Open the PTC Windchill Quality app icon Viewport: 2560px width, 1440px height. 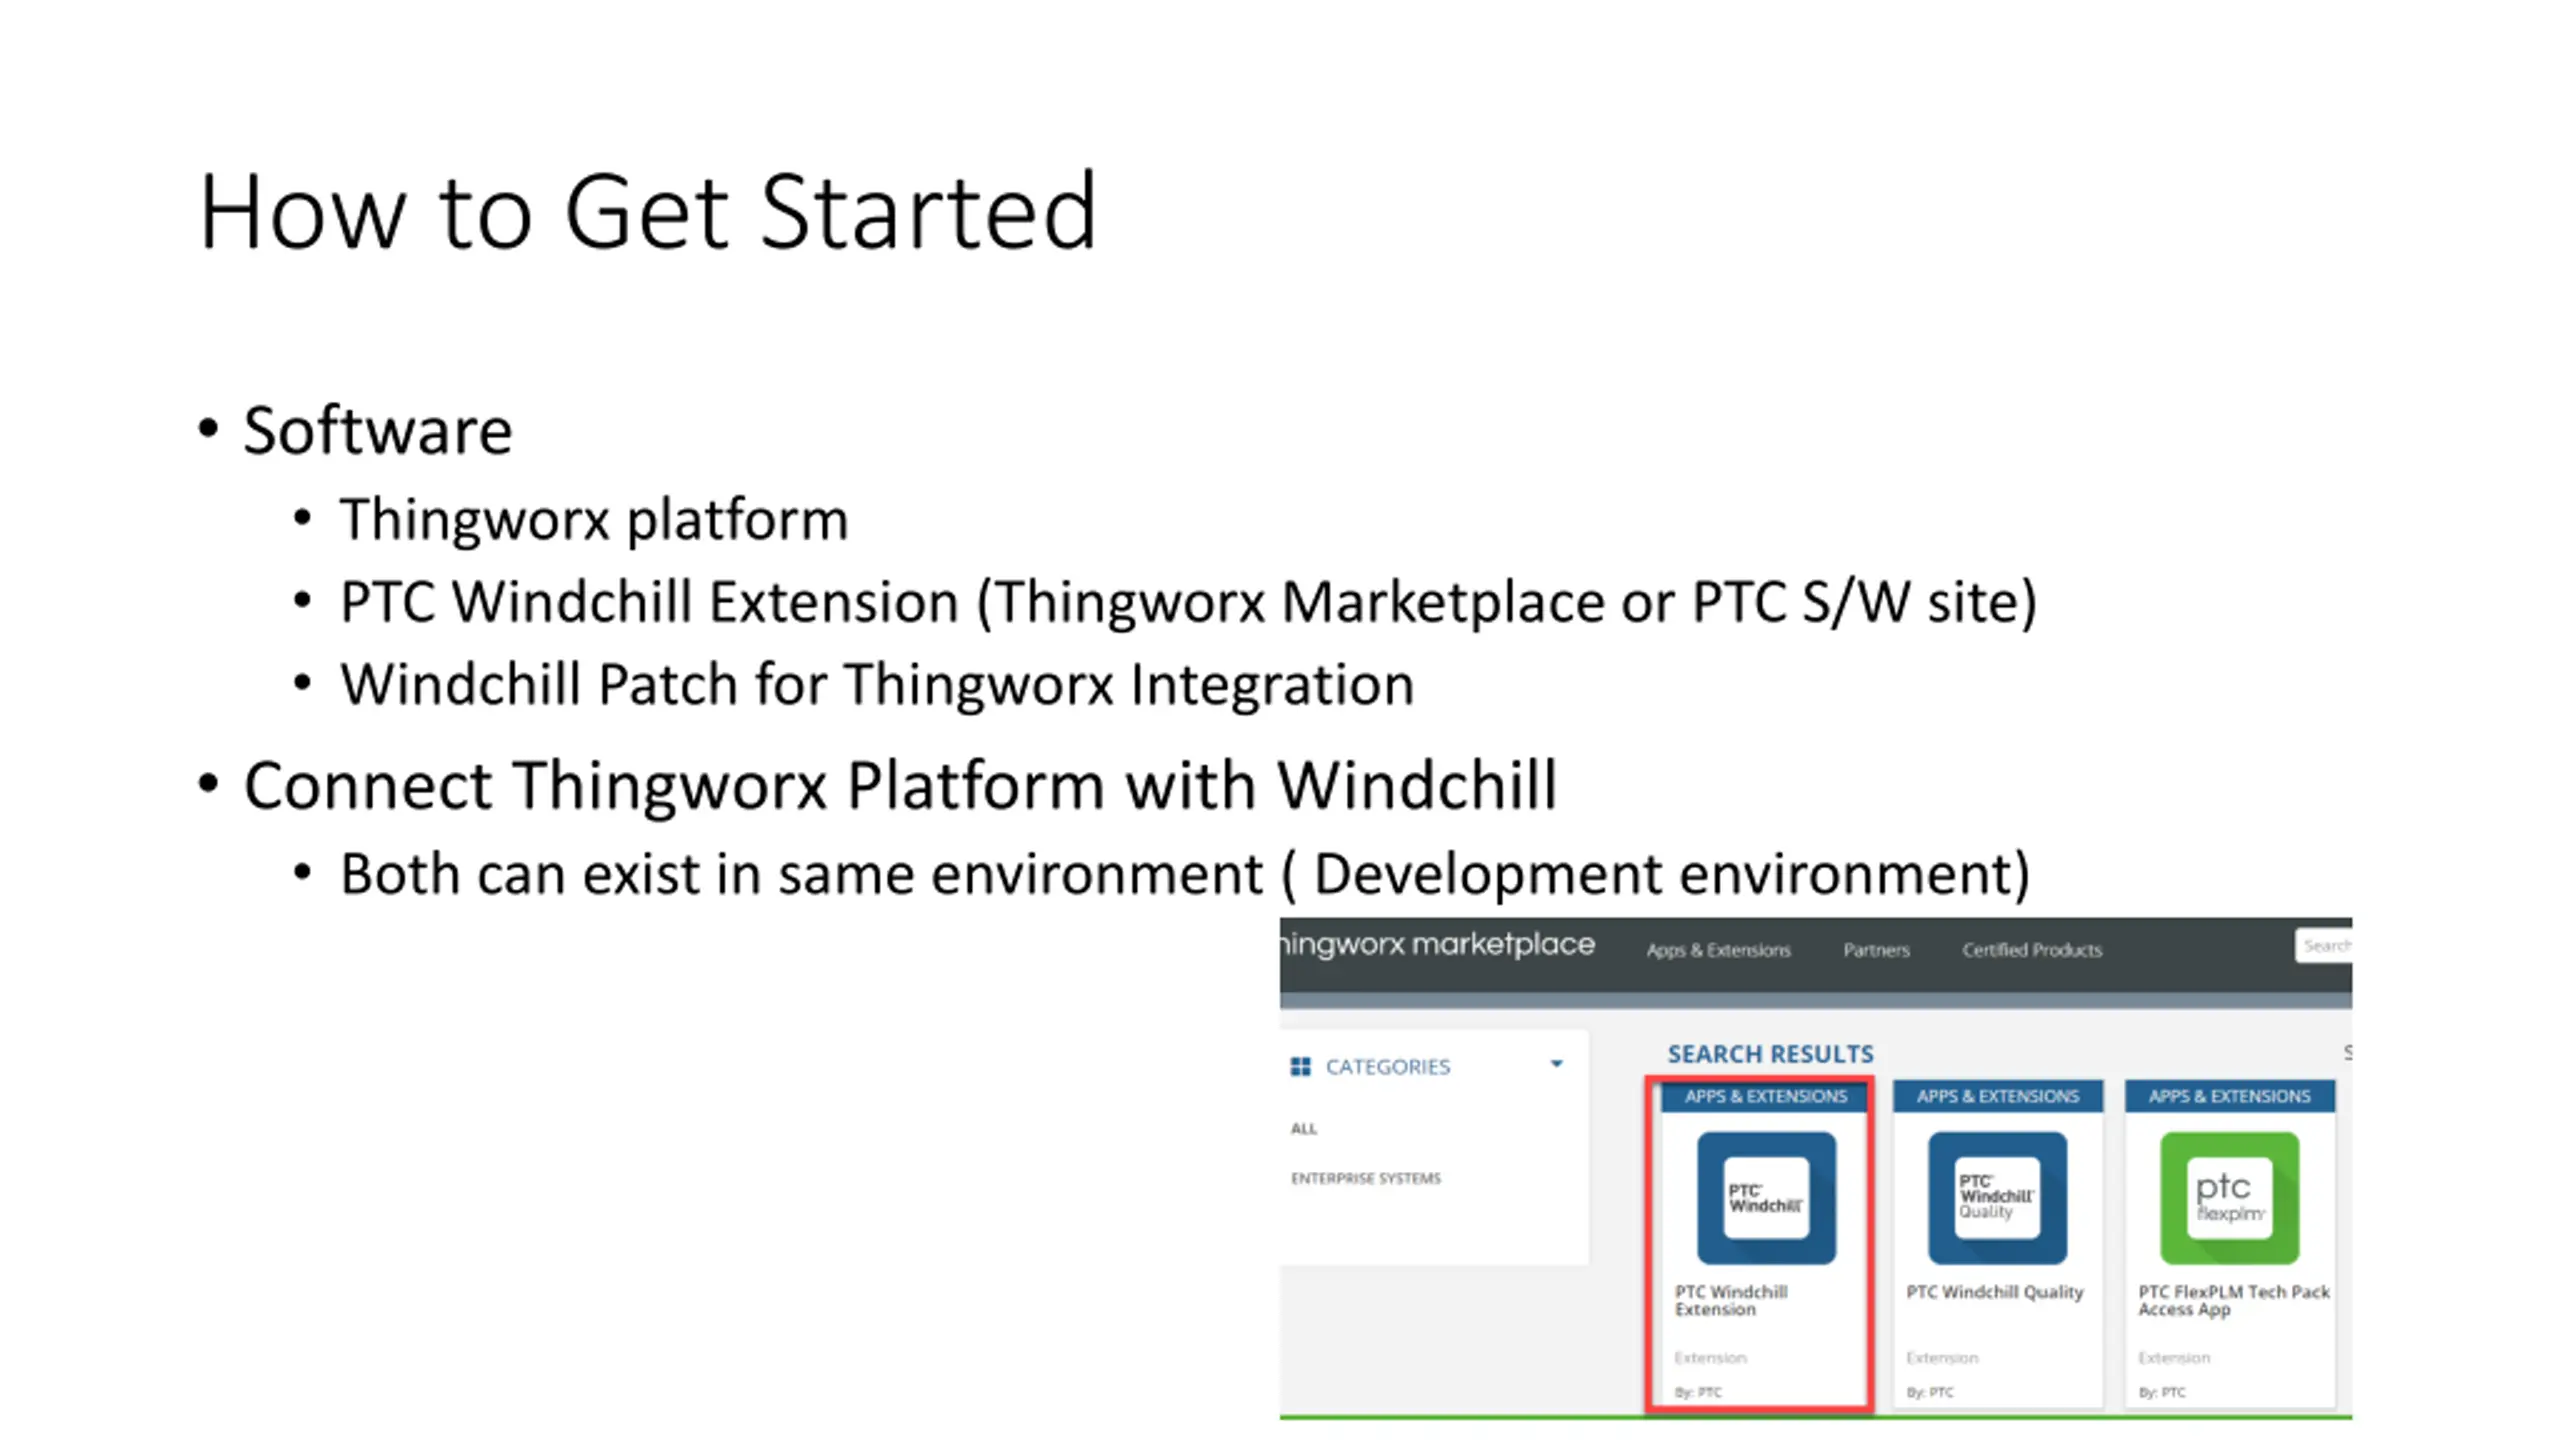point(1997,1197)
